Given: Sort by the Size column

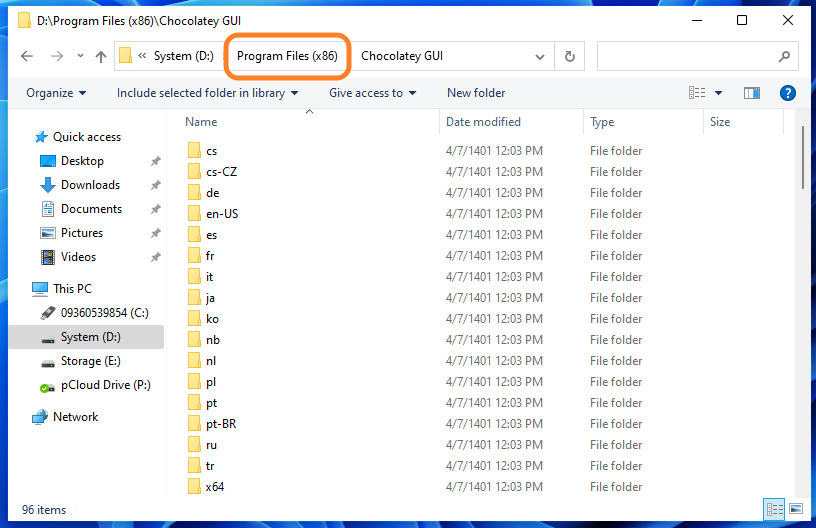Looking at the screenshot, I should point(720,122).
